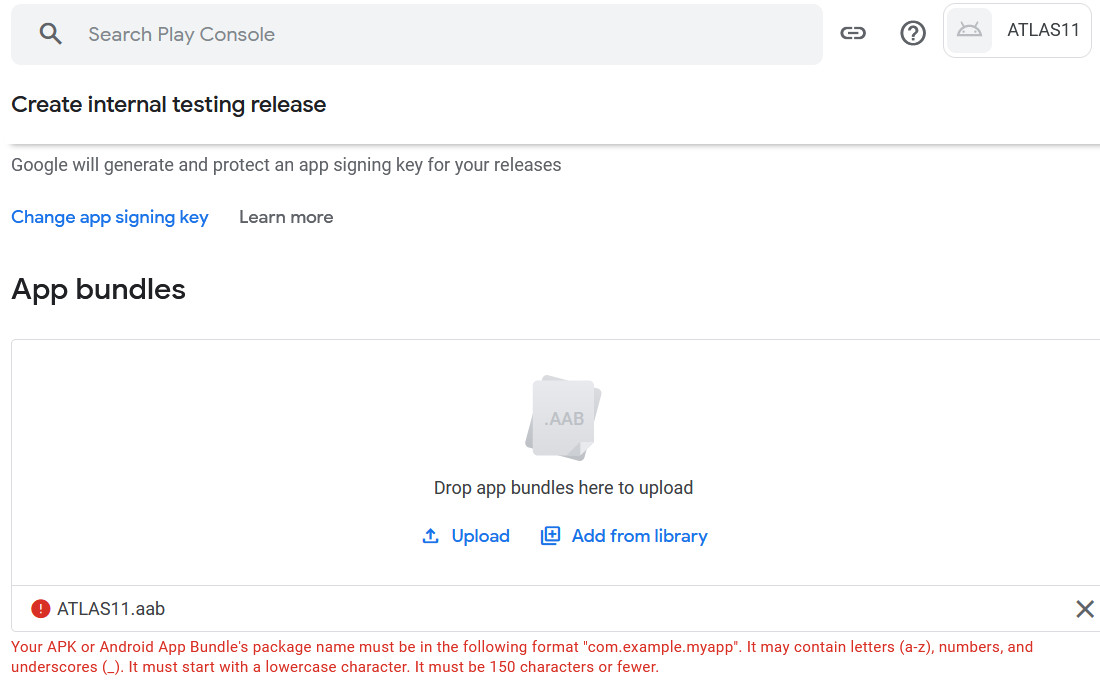This screenshot has width=1100, height=682.
Task: Click the upload arrow icon
Action: pyautogui.click(x=431, y=536)
